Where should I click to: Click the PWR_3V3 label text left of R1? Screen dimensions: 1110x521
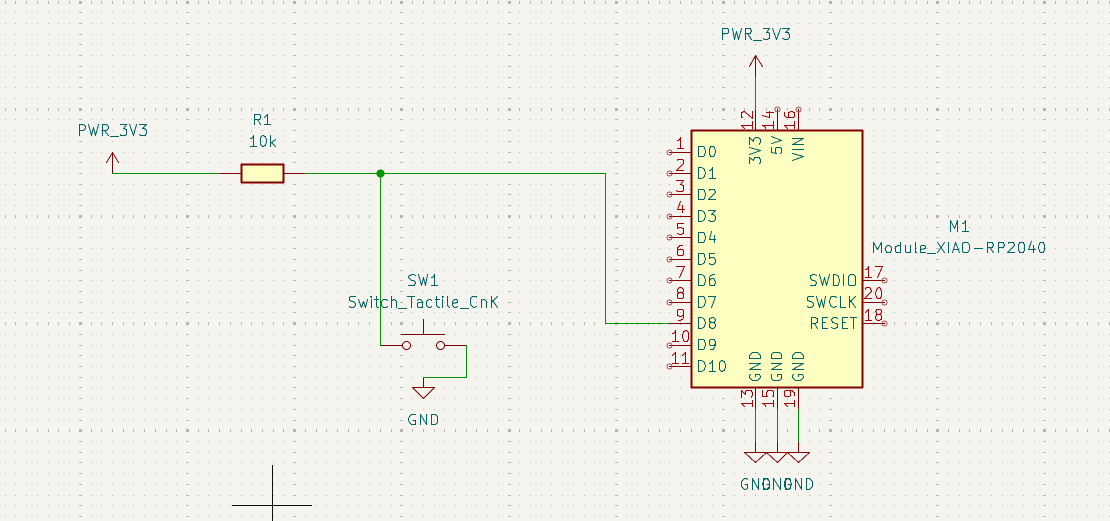pos(113,131)
